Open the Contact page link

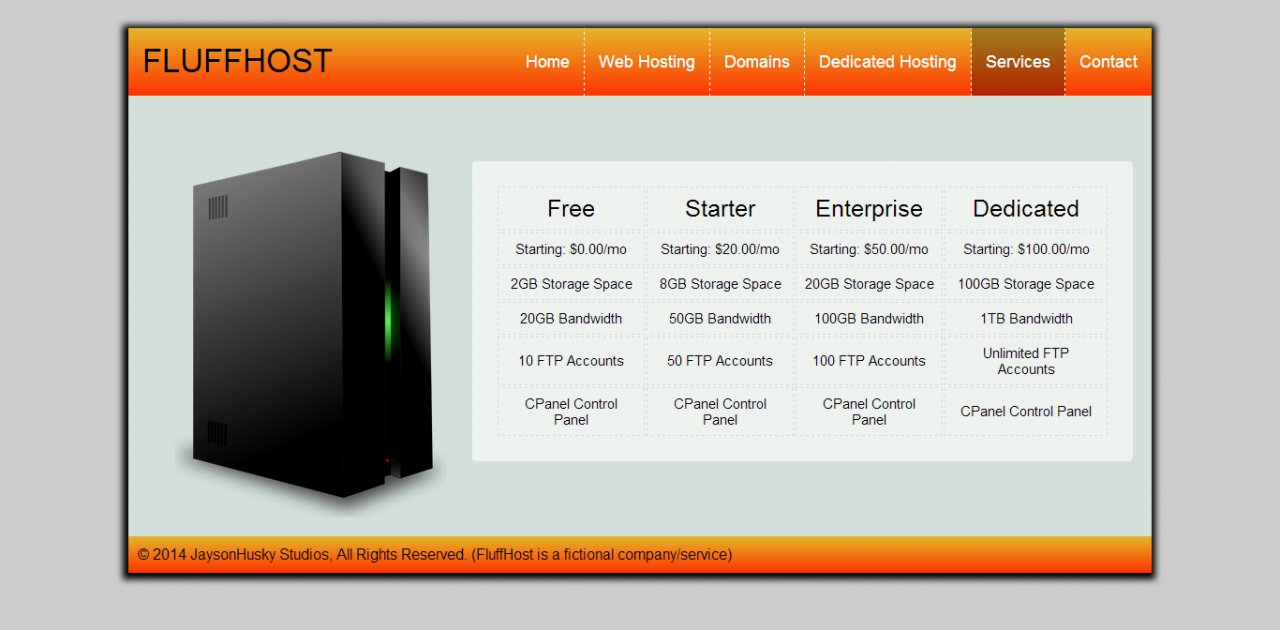pyautogui.click(x=1108, y=62)
